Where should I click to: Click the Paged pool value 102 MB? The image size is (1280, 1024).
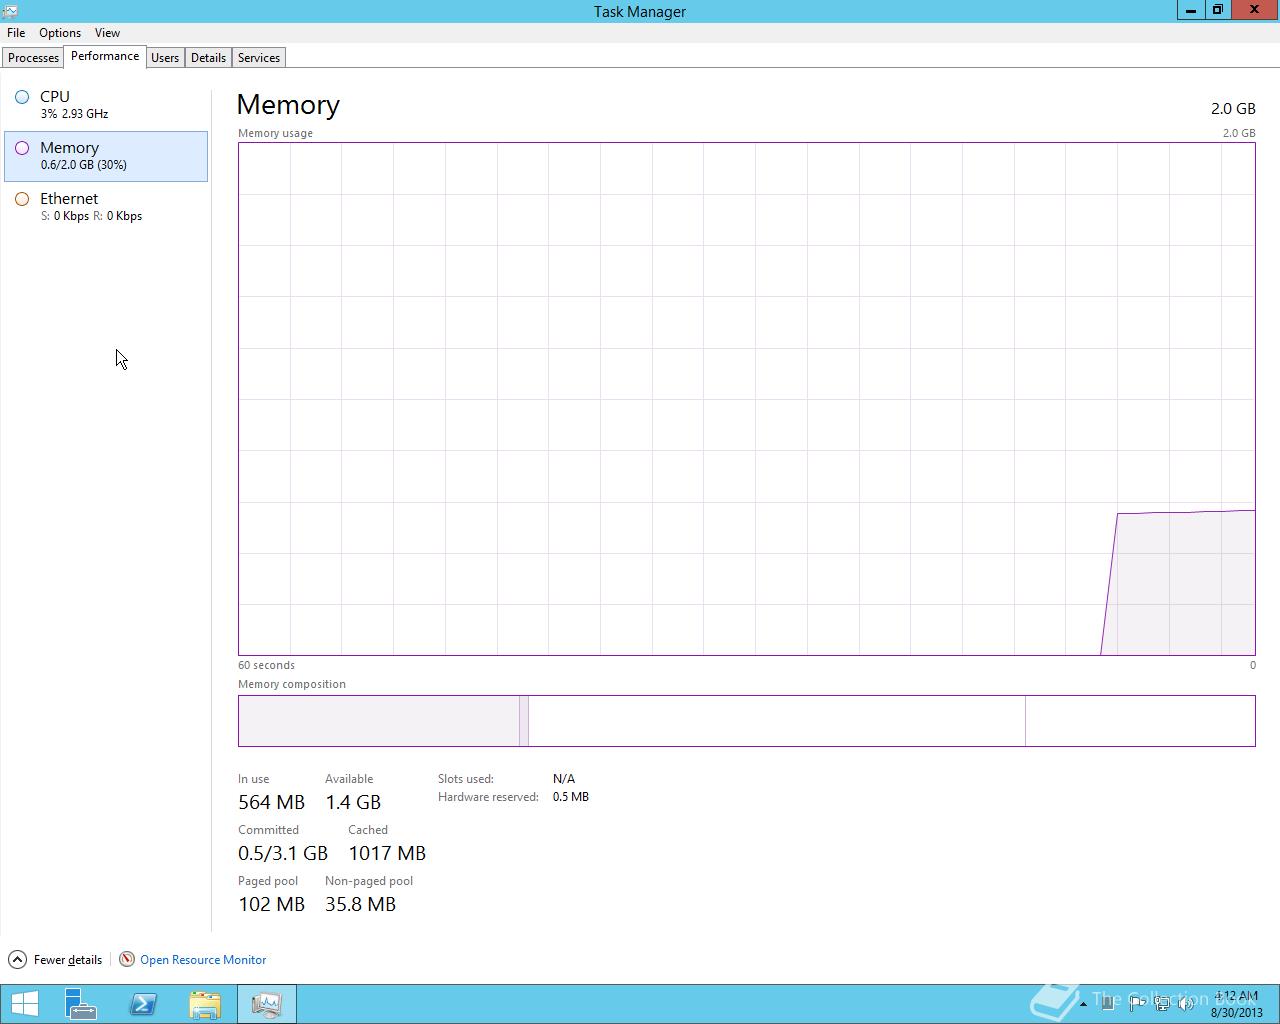click(x=271, y=904)
